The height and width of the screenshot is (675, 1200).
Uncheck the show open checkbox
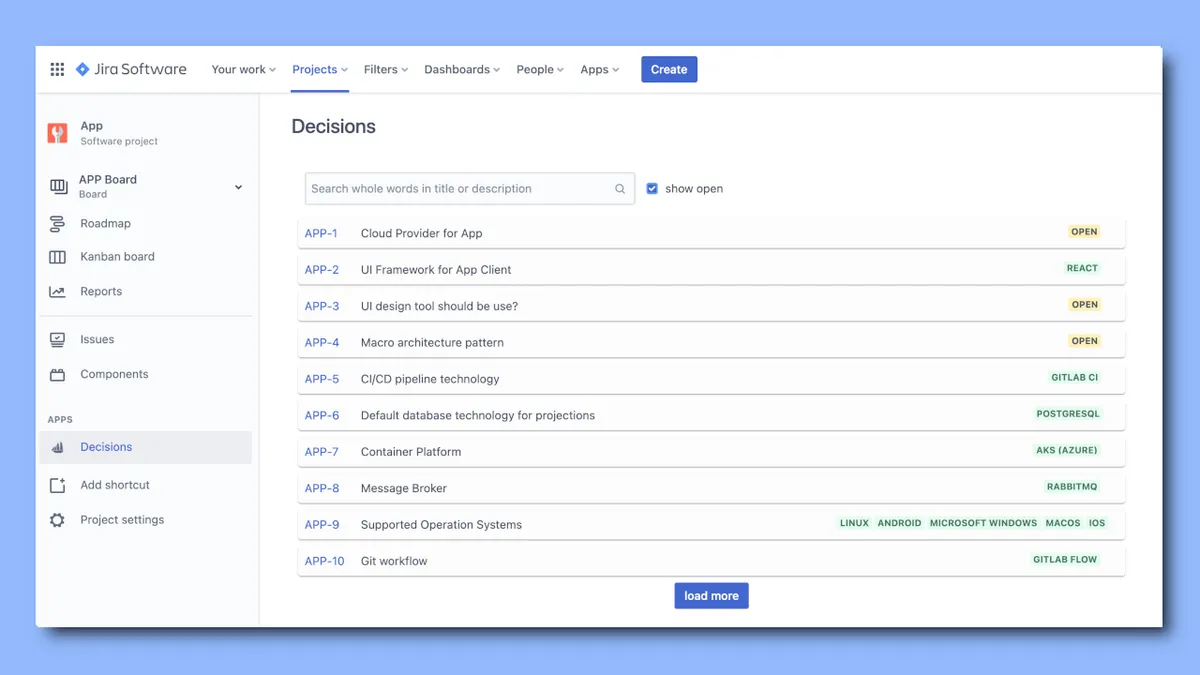pos(652,189)
